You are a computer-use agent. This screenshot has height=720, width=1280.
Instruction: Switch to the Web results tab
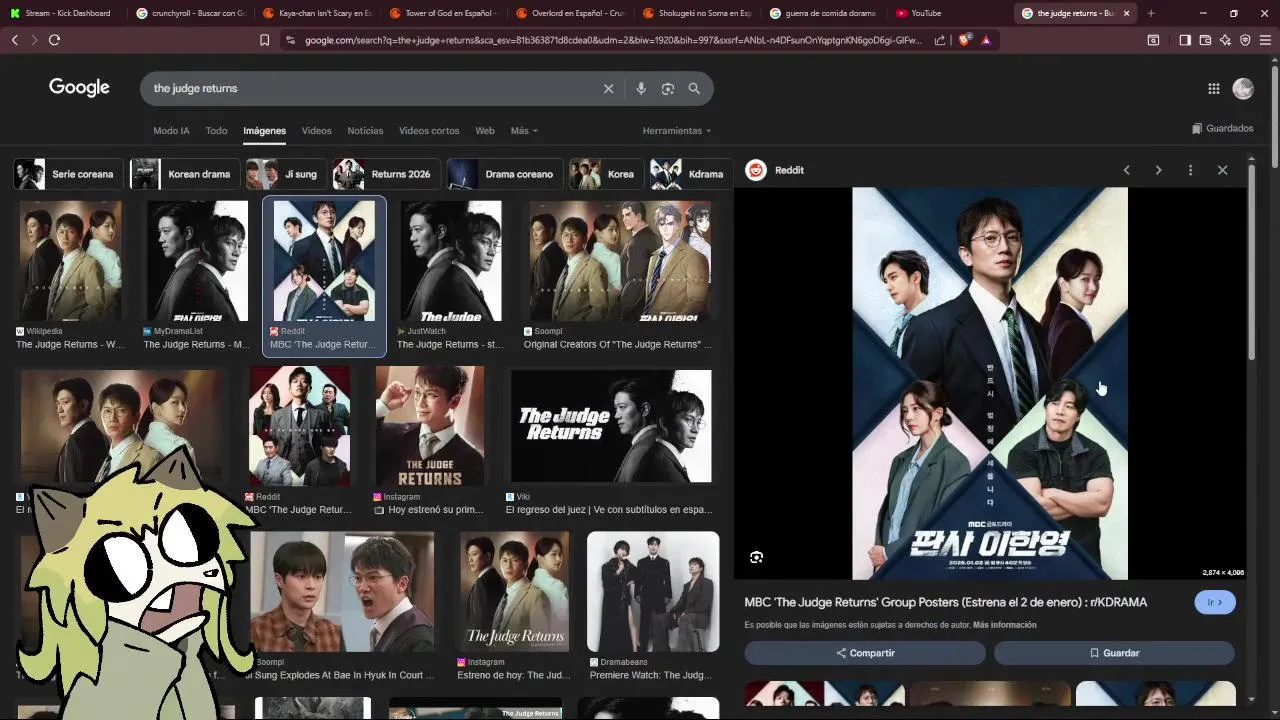tap(485, 131)
